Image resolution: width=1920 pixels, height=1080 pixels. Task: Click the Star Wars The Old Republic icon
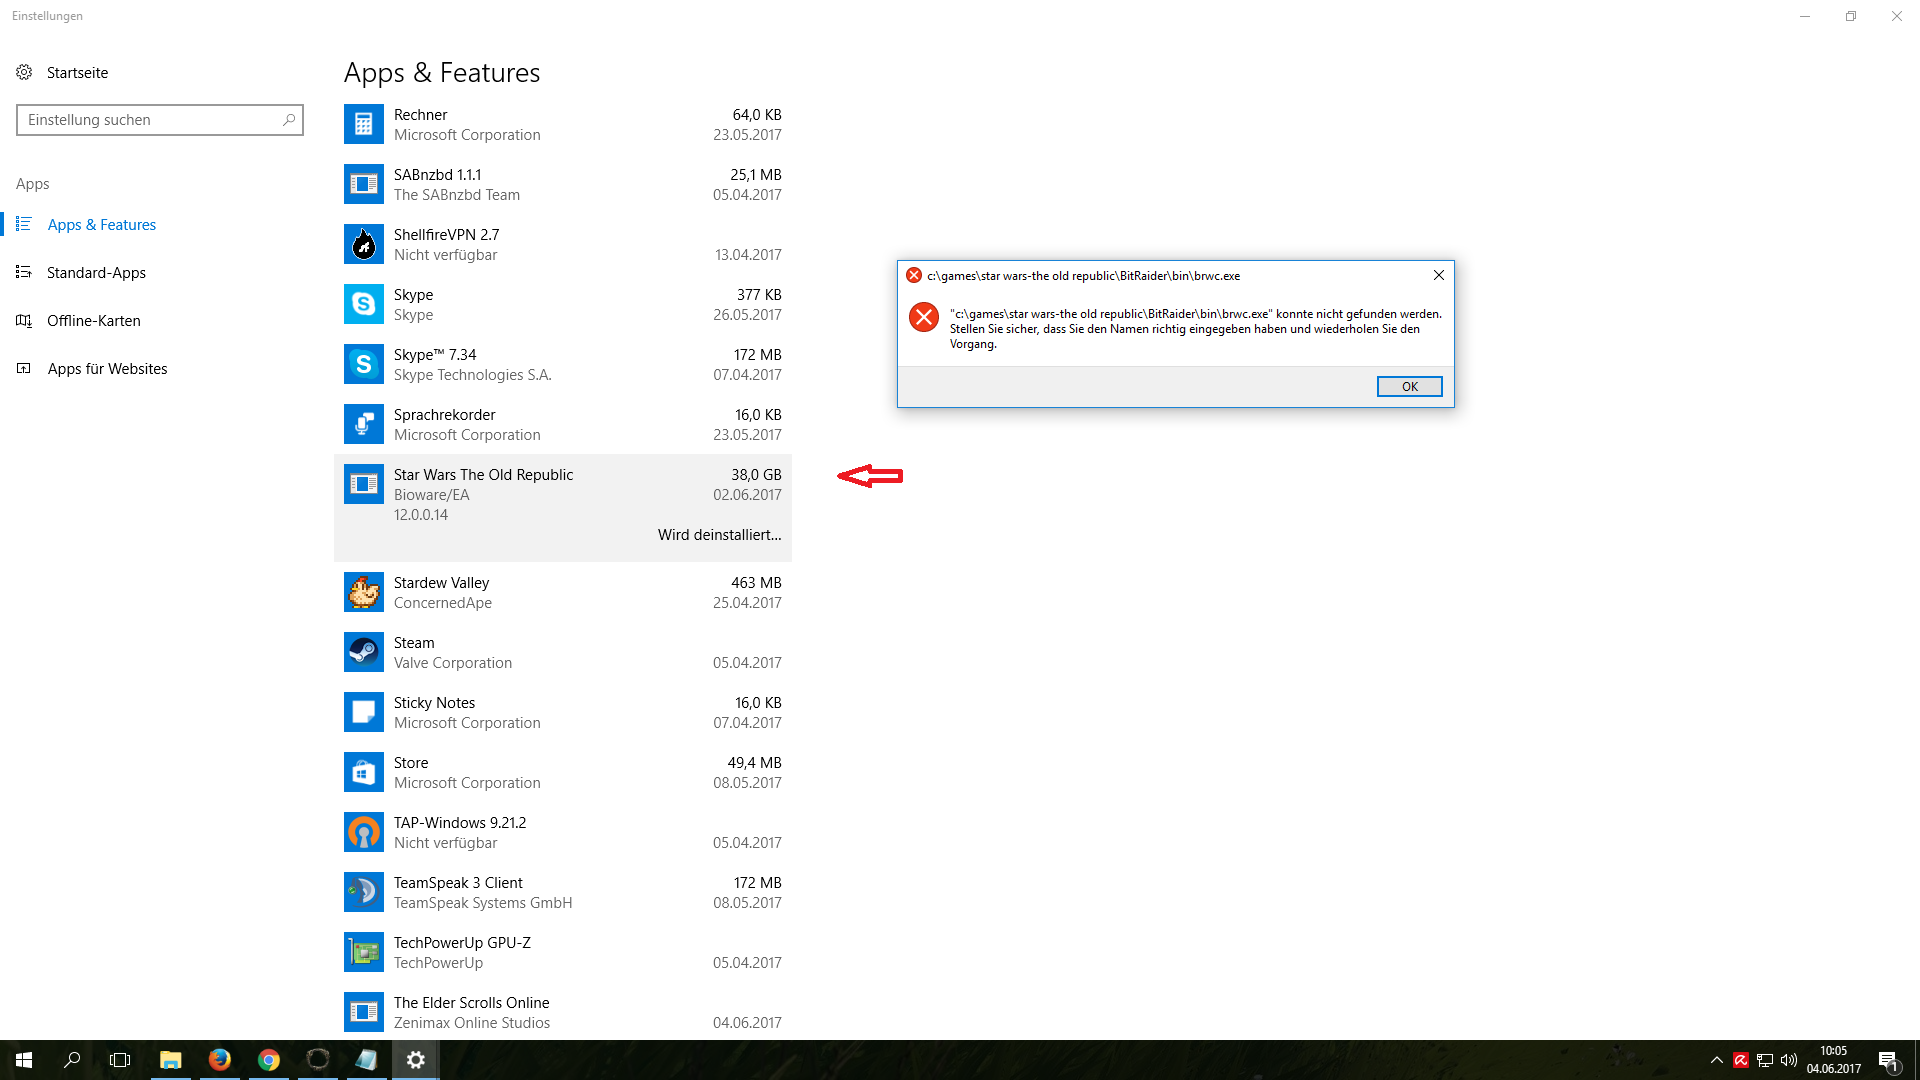click(x=363, y=484)
